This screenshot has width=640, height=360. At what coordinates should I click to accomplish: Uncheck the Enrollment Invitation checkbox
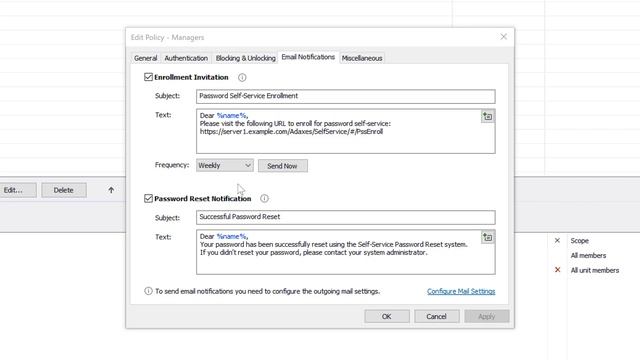148,77
